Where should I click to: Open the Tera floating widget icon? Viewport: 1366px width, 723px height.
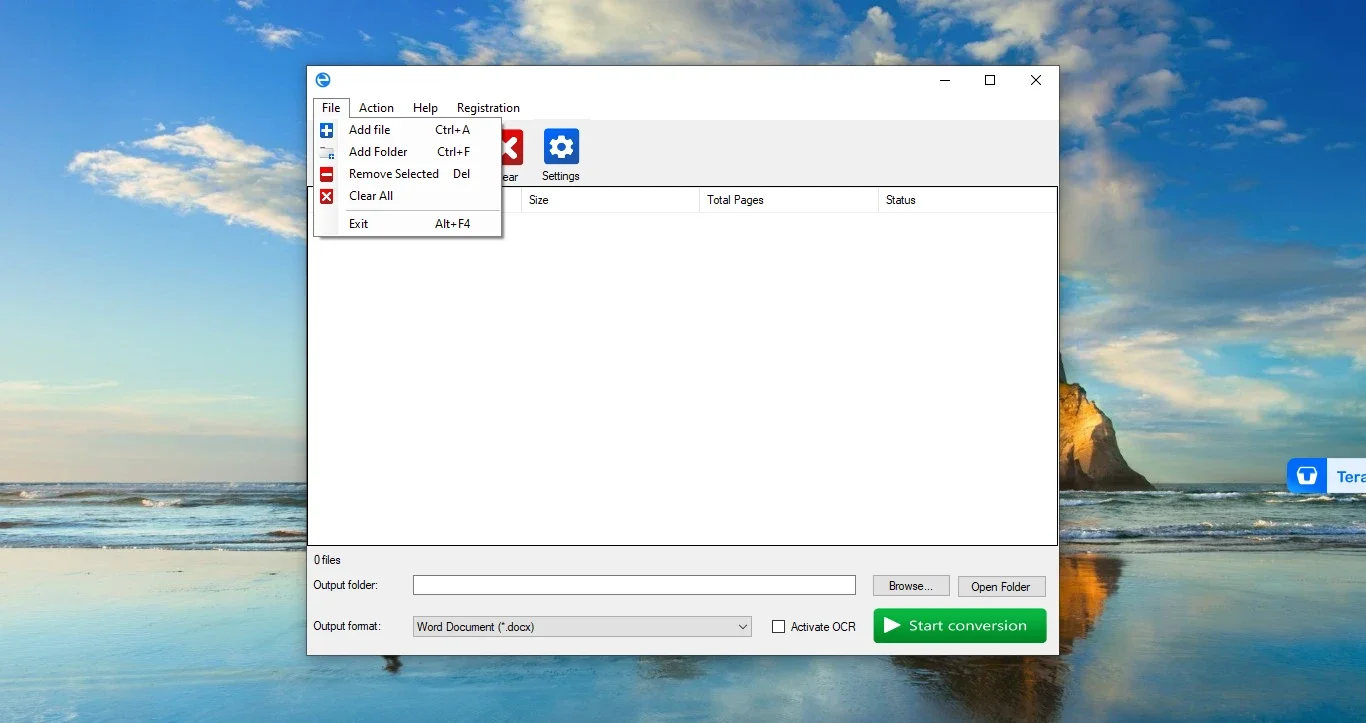pyautogui.click(x=1306, y=476)
